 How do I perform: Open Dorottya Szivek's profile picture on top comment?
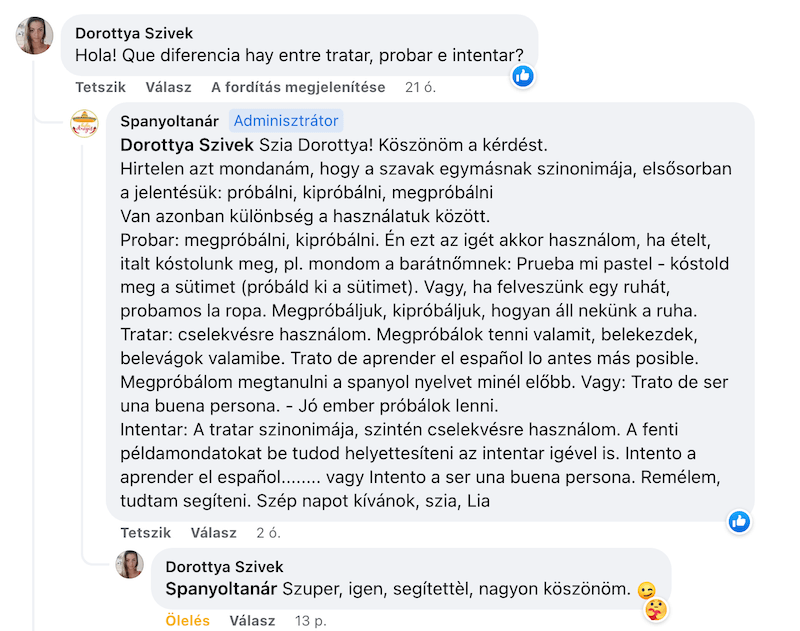[x=35, y=35]
